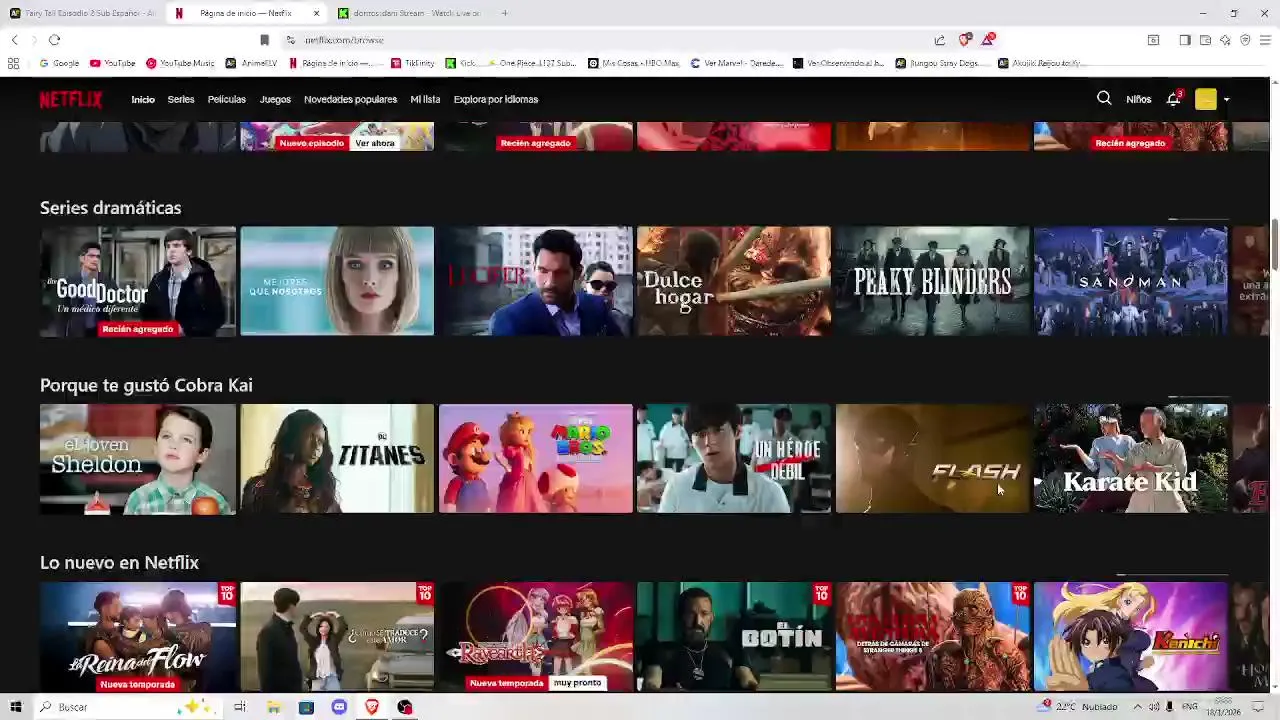Open the Titanes thumbnail

337,459
